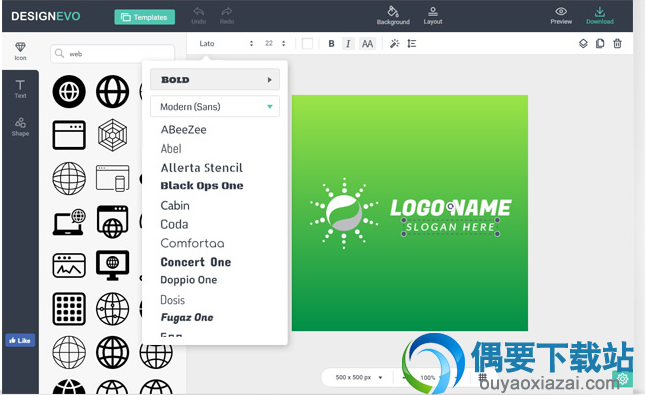Choose the Comfortaa font
Screen dimensions: 645x395
192,243
